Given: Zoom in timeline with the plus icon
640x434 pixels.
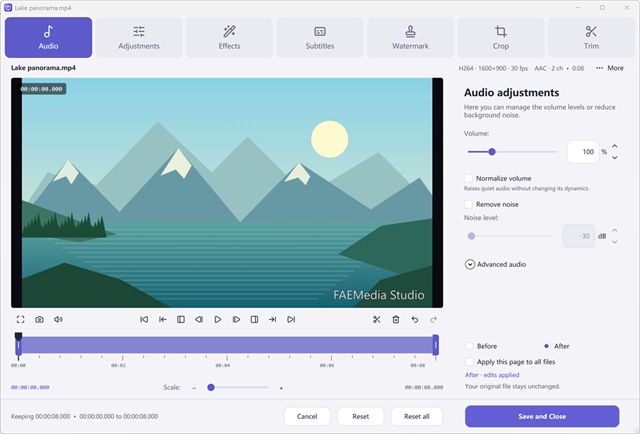Looking at the screenshot, I should (x=281, y=388).
